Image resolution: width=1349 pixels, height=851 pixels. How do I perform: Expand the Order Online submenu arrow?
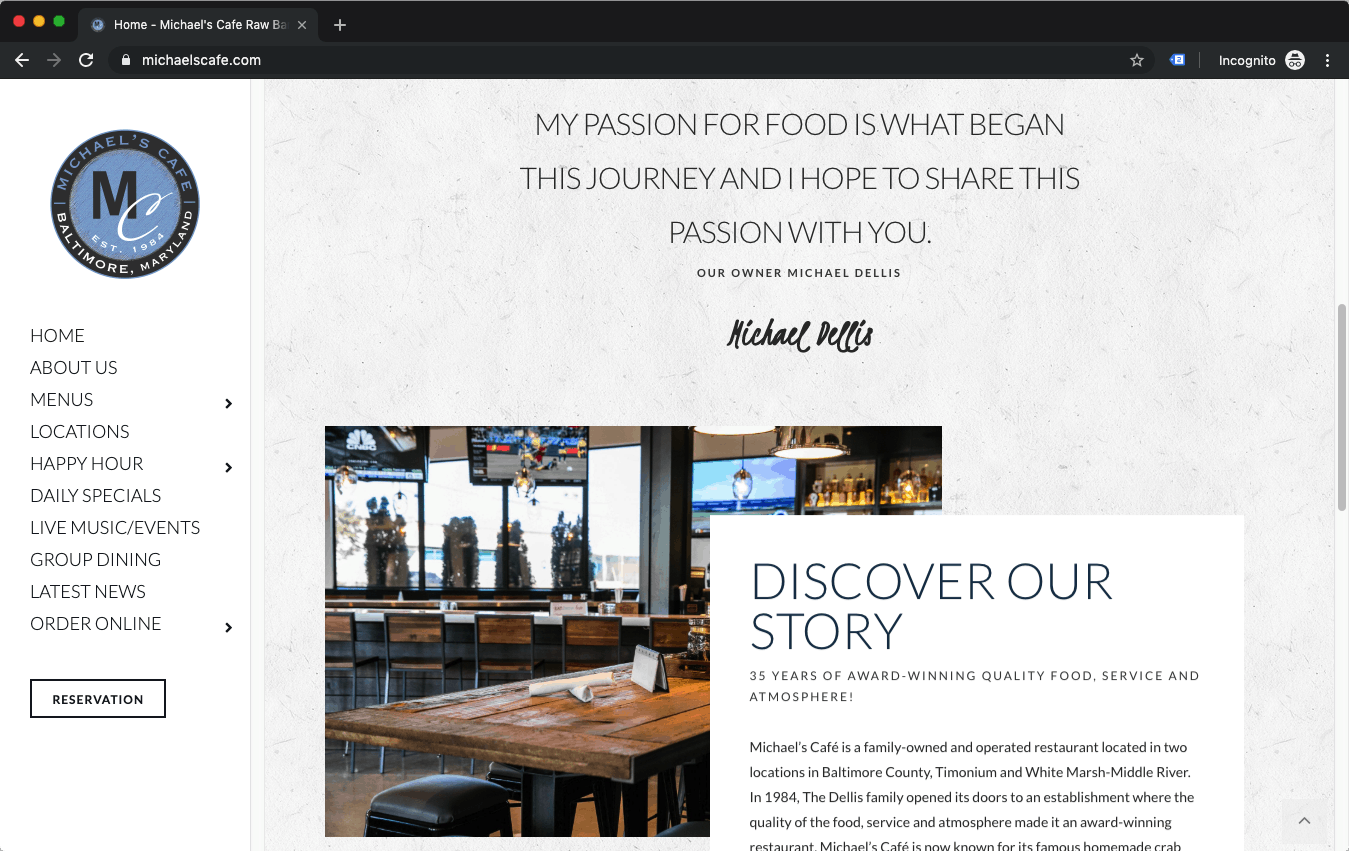229,627
